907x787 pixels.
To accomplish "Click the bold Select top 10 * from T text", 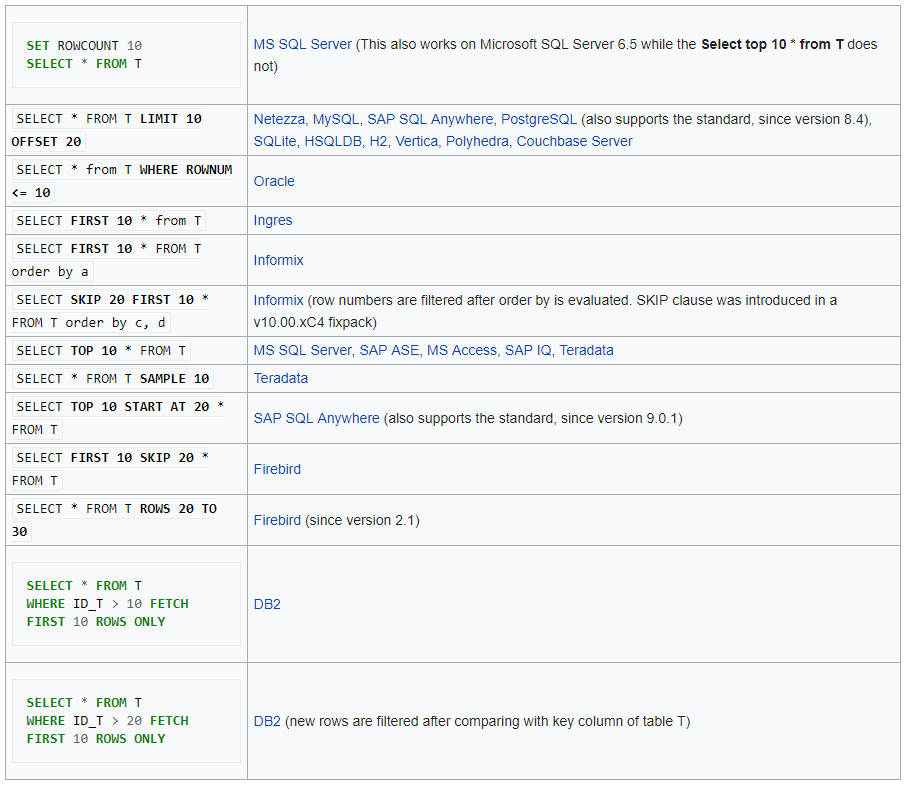I will coord(772,45).
